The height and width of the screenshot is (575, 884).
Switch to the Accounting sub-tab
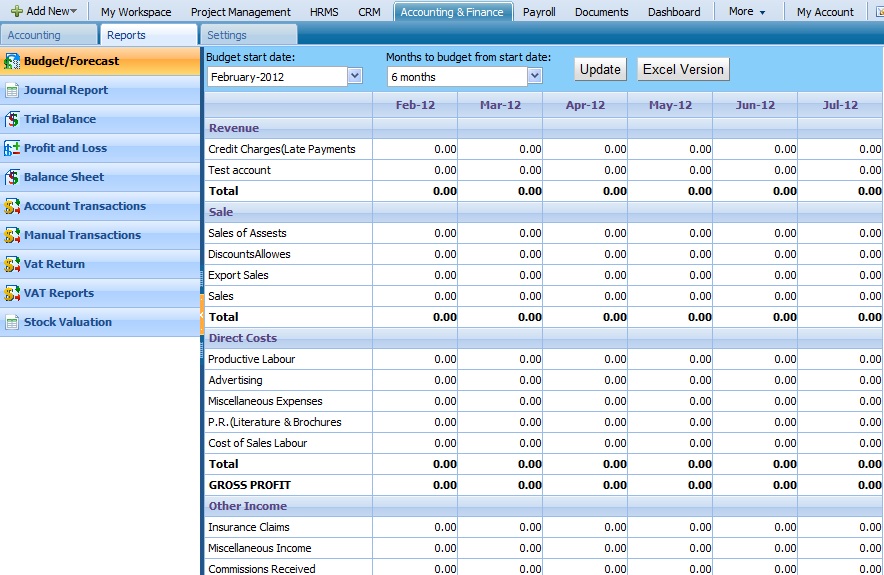48,35
